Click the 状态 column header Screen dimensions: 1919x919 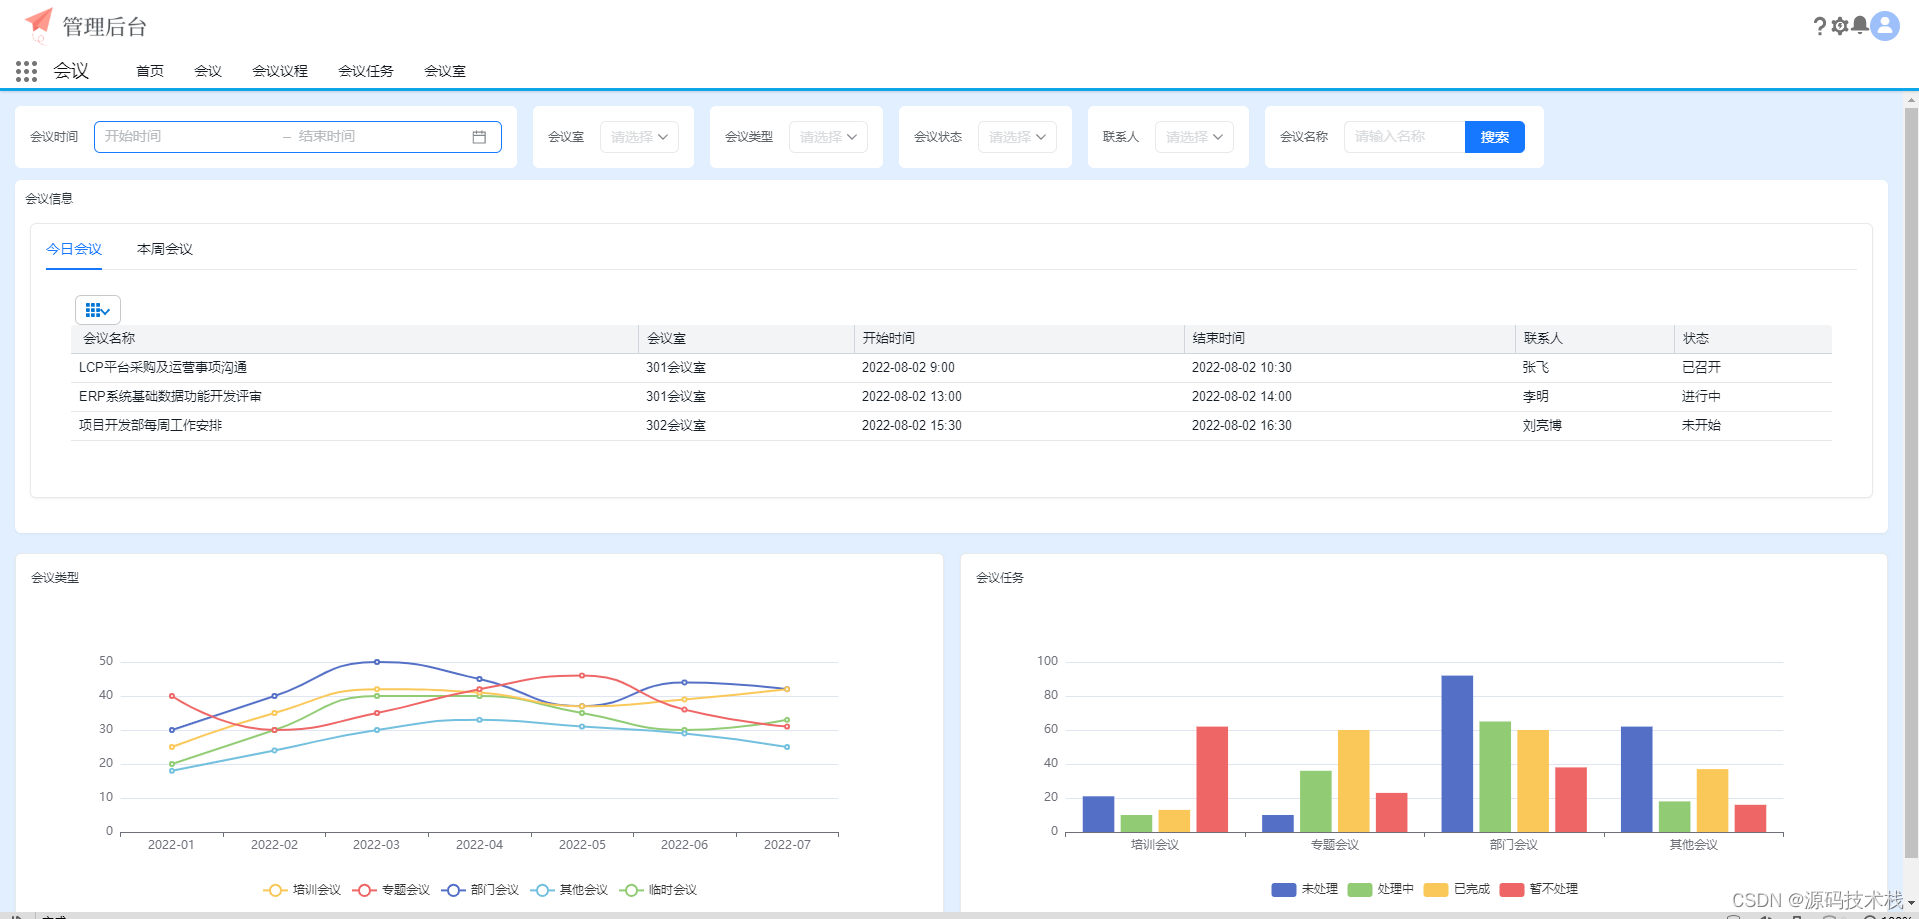1753,339
